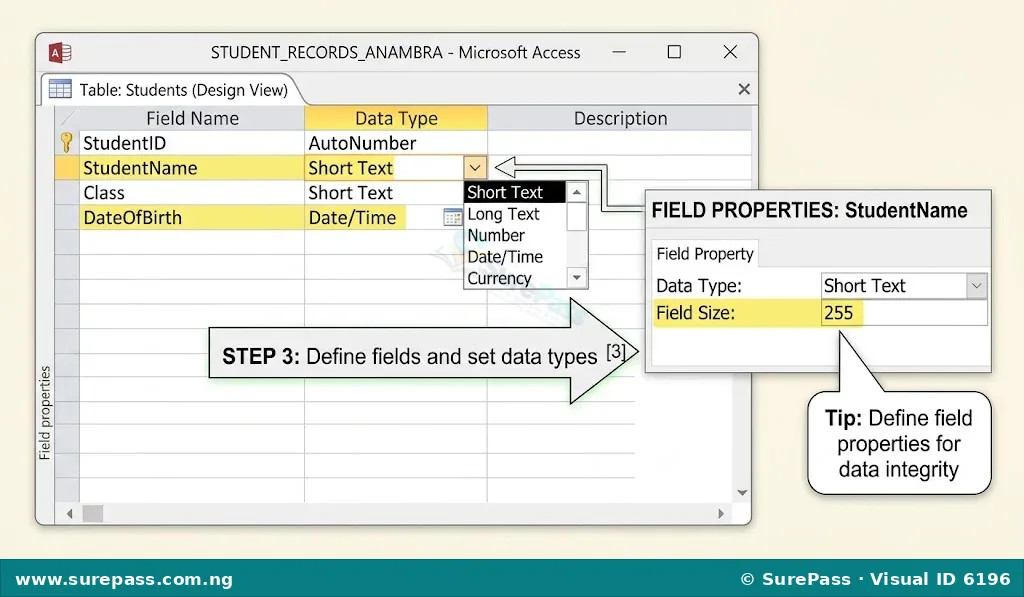This screenshot has width=1024, height=597.
Task: Click the Field Size input showing 255
Action: click(x=904, y=313)
